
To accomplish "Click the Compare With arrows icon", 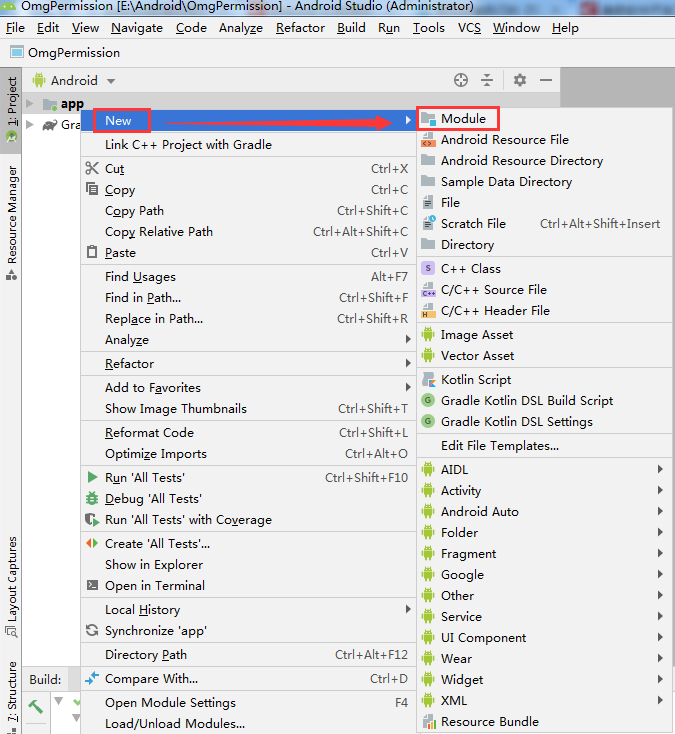I will pyautogui.click(x=92, y=678).
